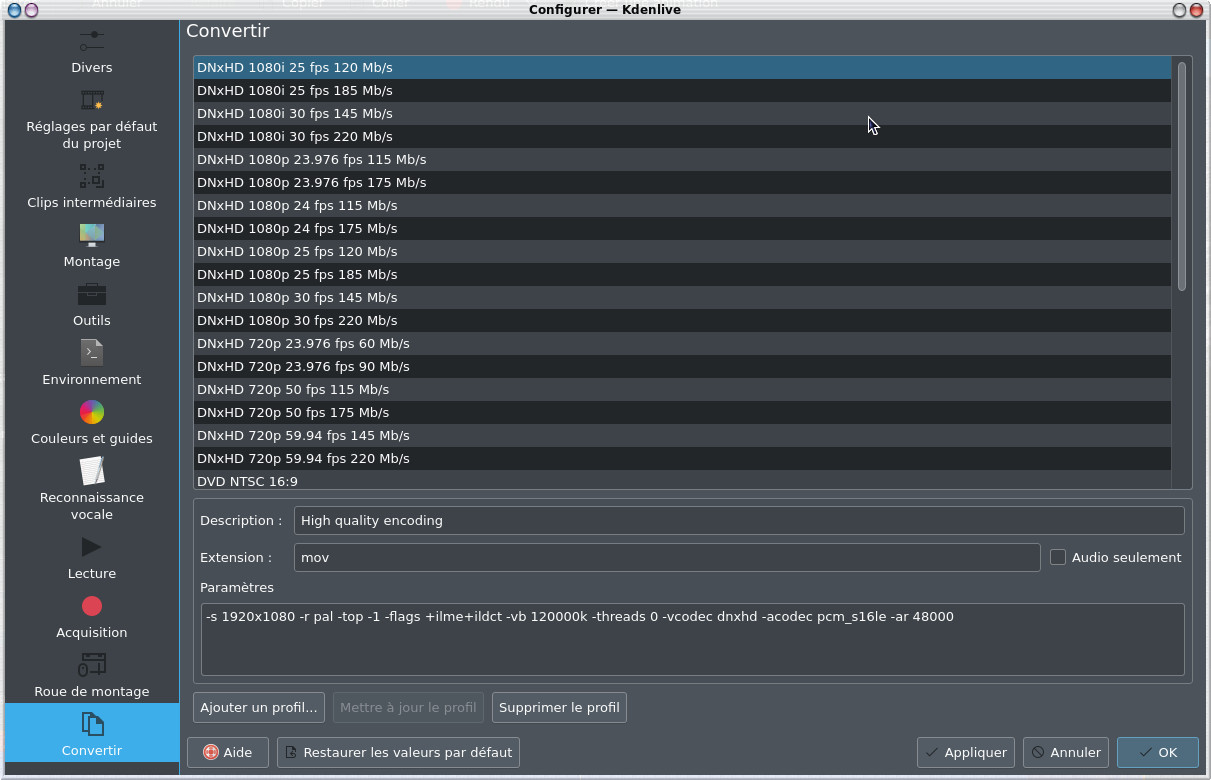Go to the Montage monitor icon
This screenshot has width=1211, height=780.
(x=92, y=235)
